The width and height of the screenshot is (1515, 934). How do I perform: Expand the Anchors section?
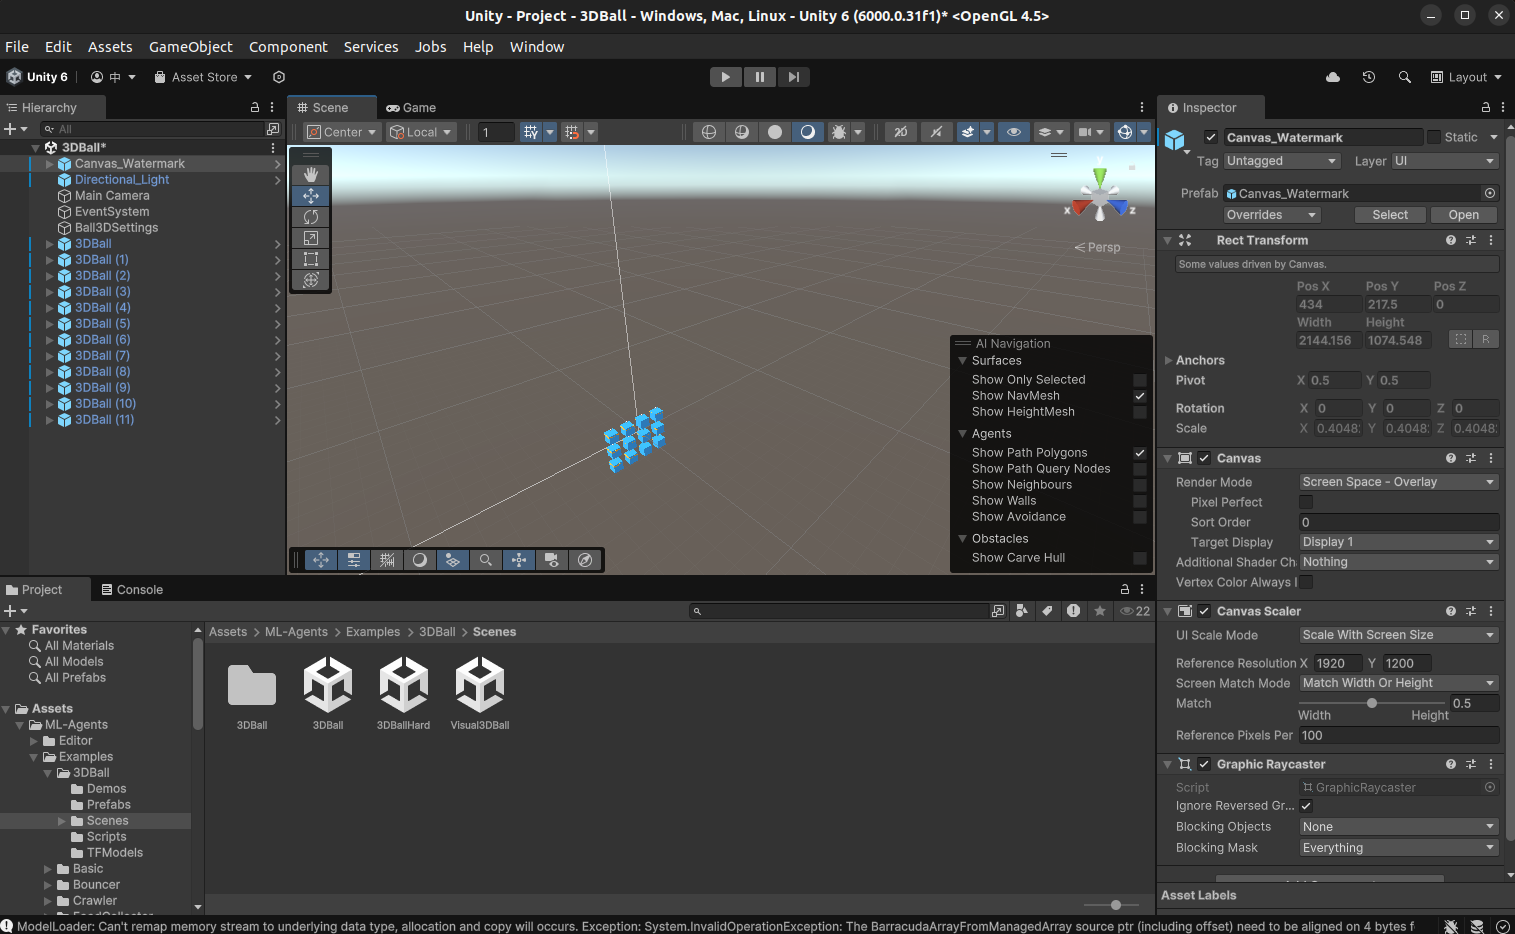coord(1168,360)
